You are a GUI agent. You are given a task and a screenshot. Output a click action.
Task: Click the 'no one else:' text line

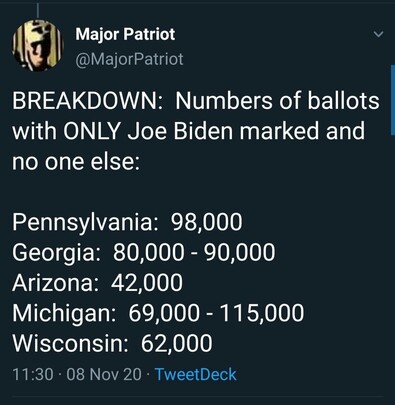tap(76, 162)
